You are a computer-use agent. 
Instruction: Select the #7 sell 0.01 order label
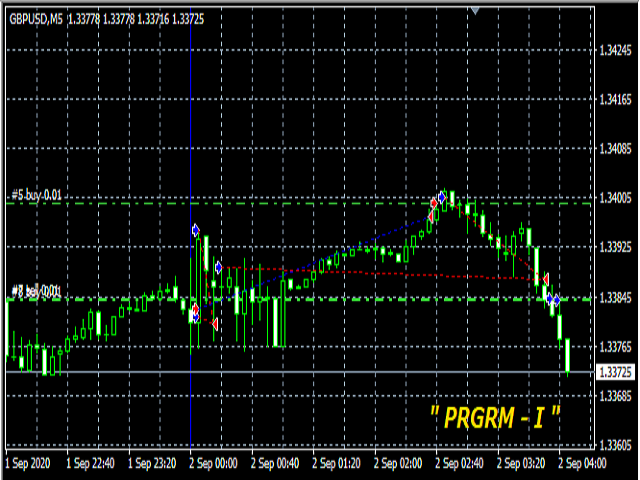point(36,291)
